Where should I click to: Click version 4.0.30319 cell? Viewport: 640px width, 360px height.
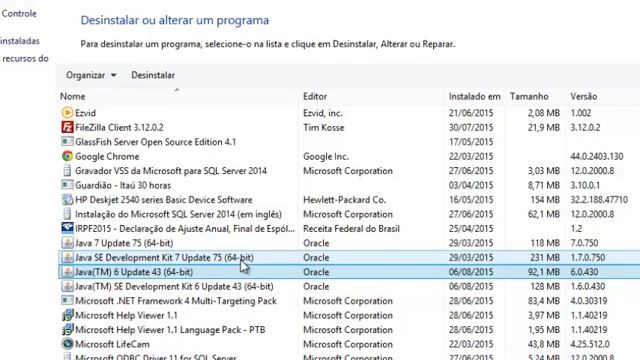pyautogui.click(x=589, y=301)
